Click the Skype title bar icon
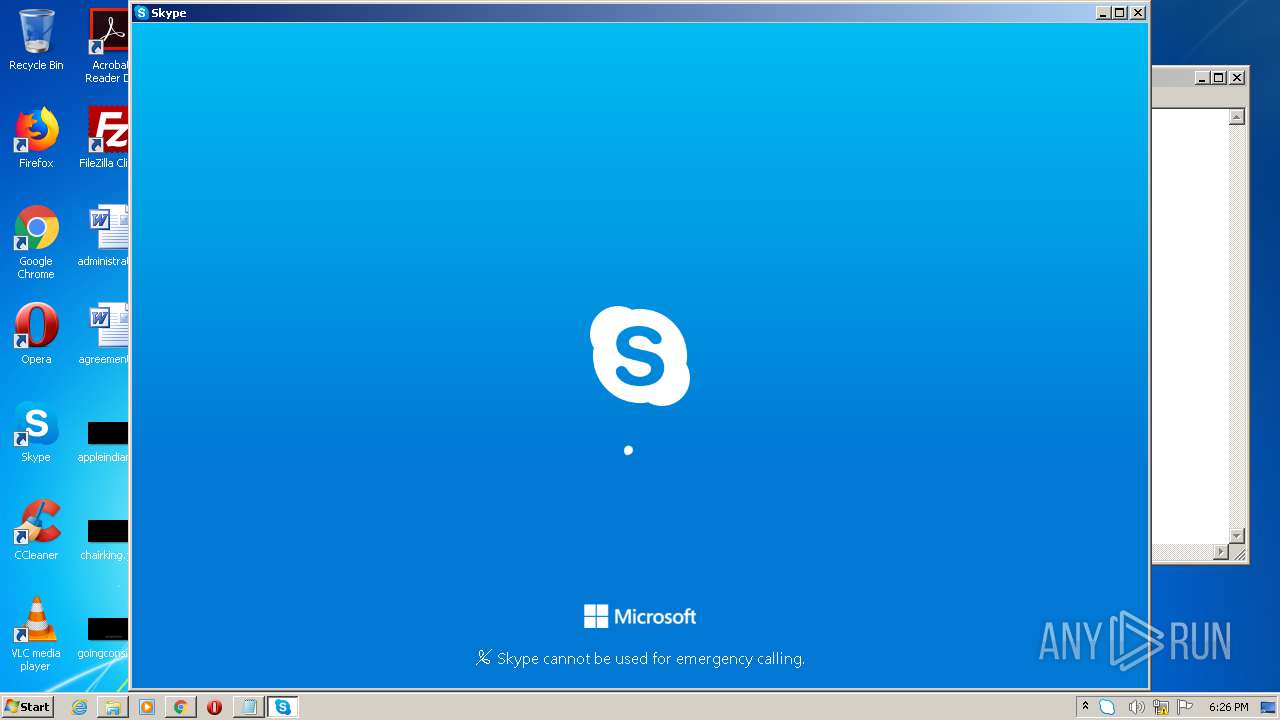 click(x=142, y=13)
